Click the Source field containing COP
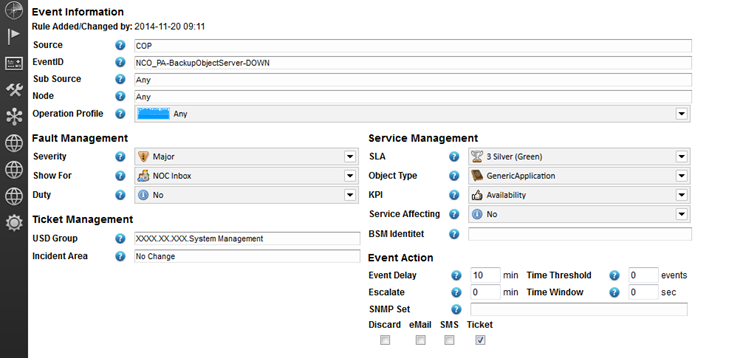Viewport: 747px width, 364px height. point(413,46)
